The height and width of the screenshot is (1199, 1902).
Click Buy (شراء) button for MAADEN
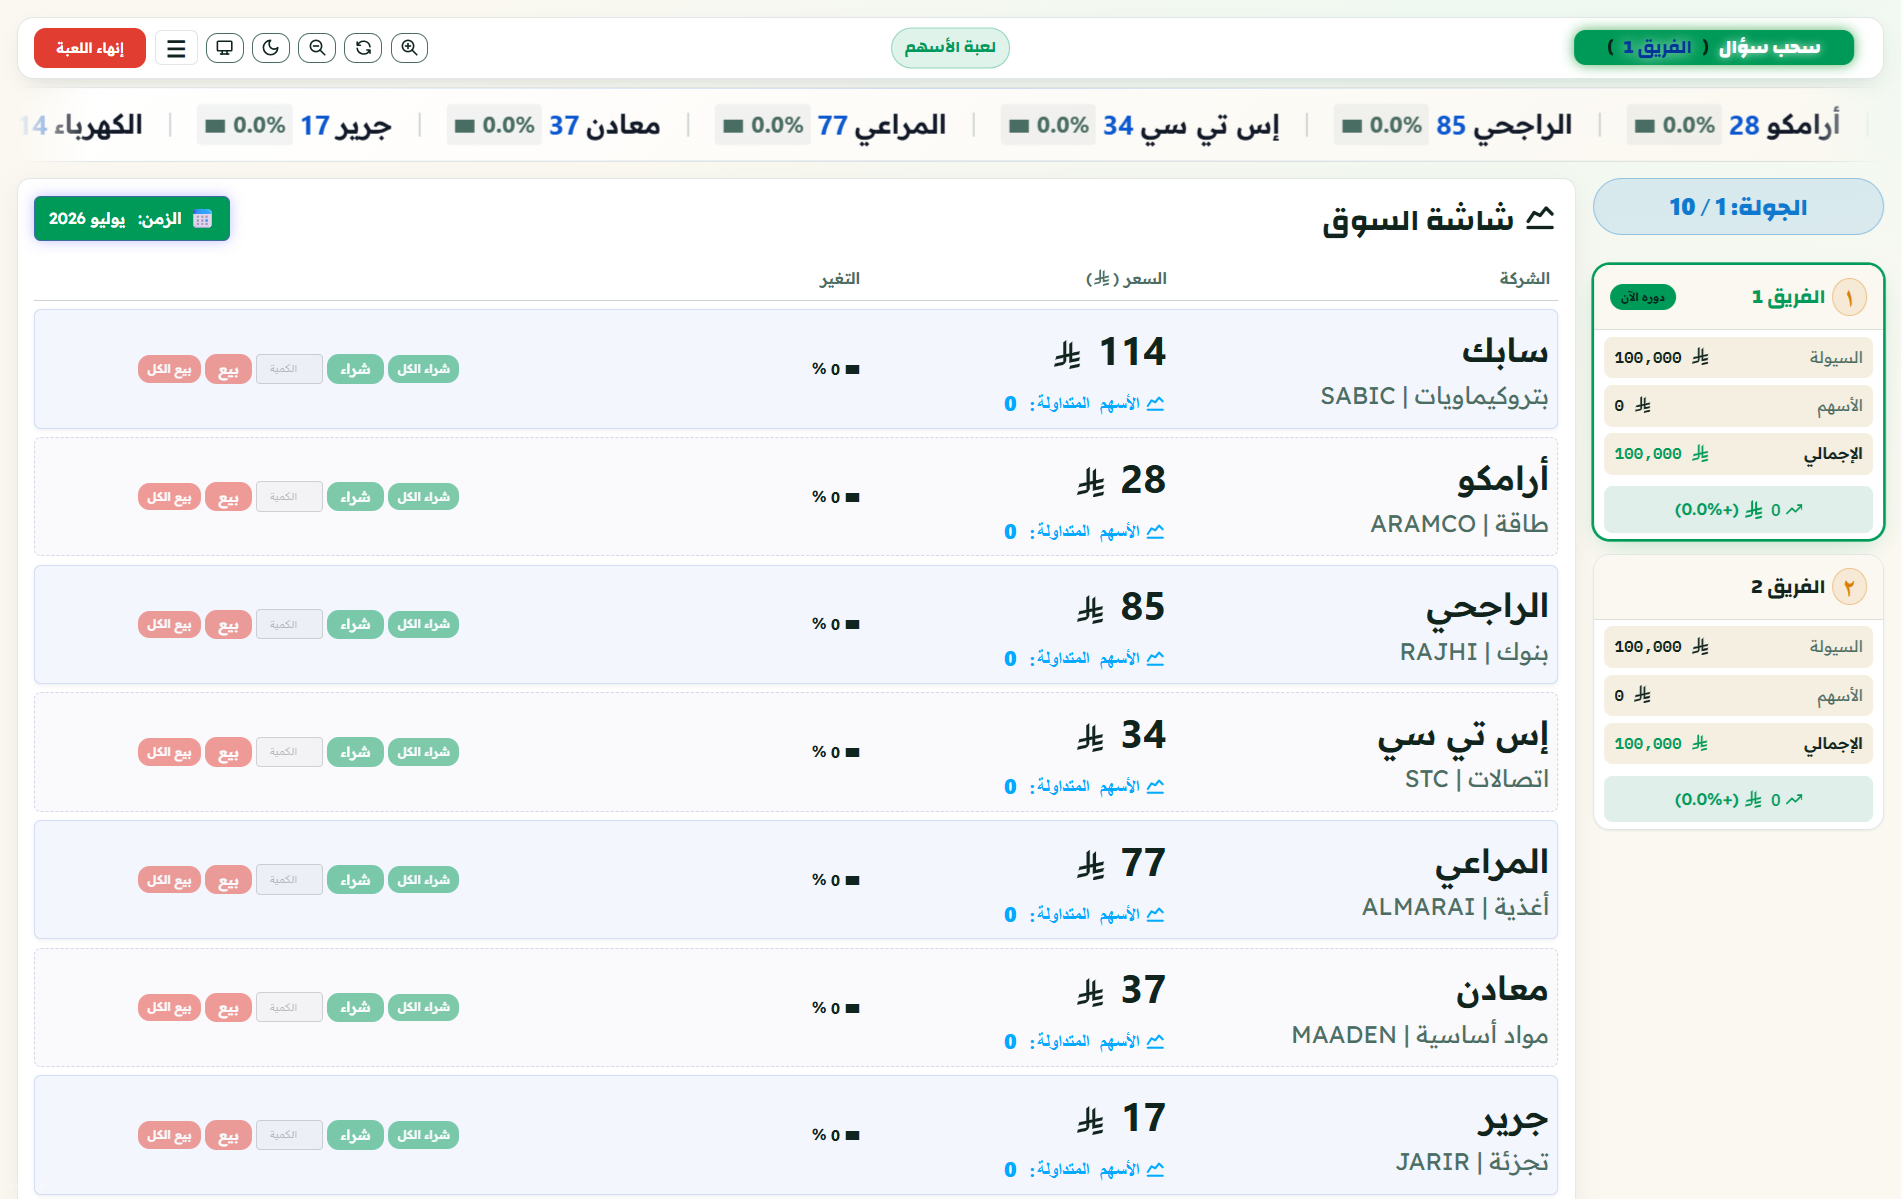click(x=355, y=1007)
